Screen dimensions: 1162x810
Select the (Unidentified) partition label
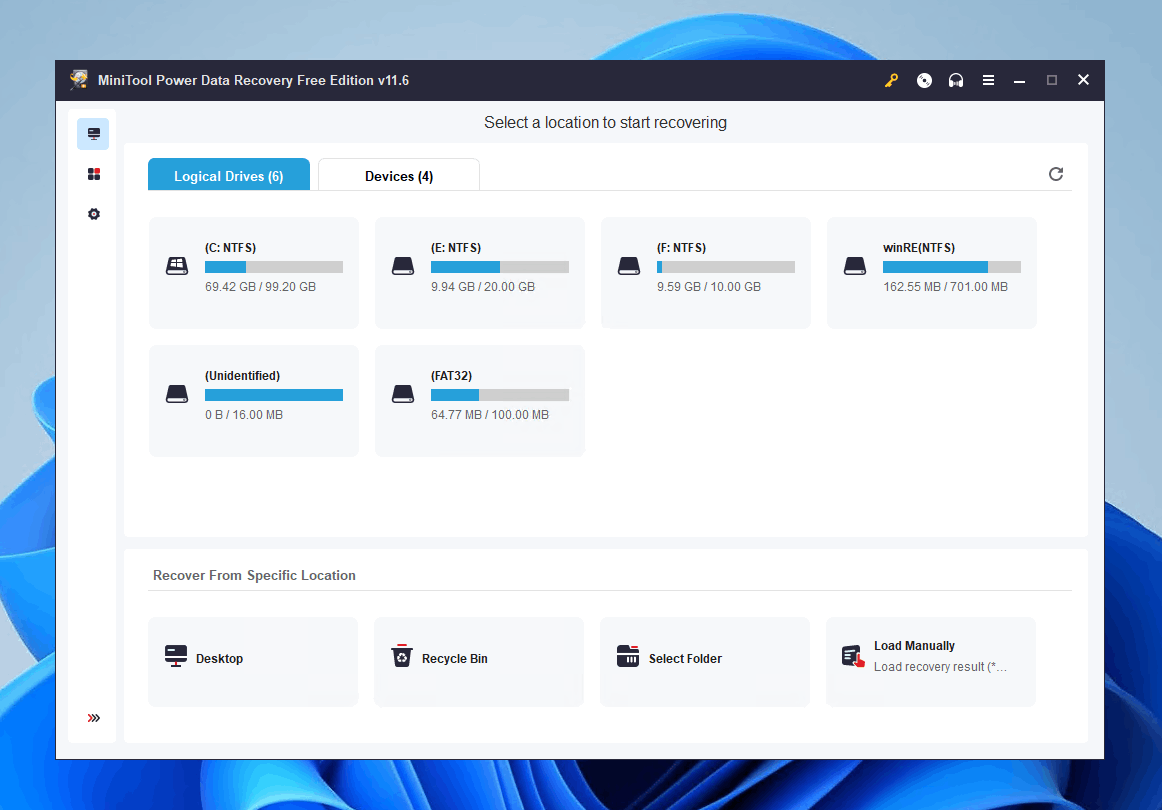click(242, 376)
